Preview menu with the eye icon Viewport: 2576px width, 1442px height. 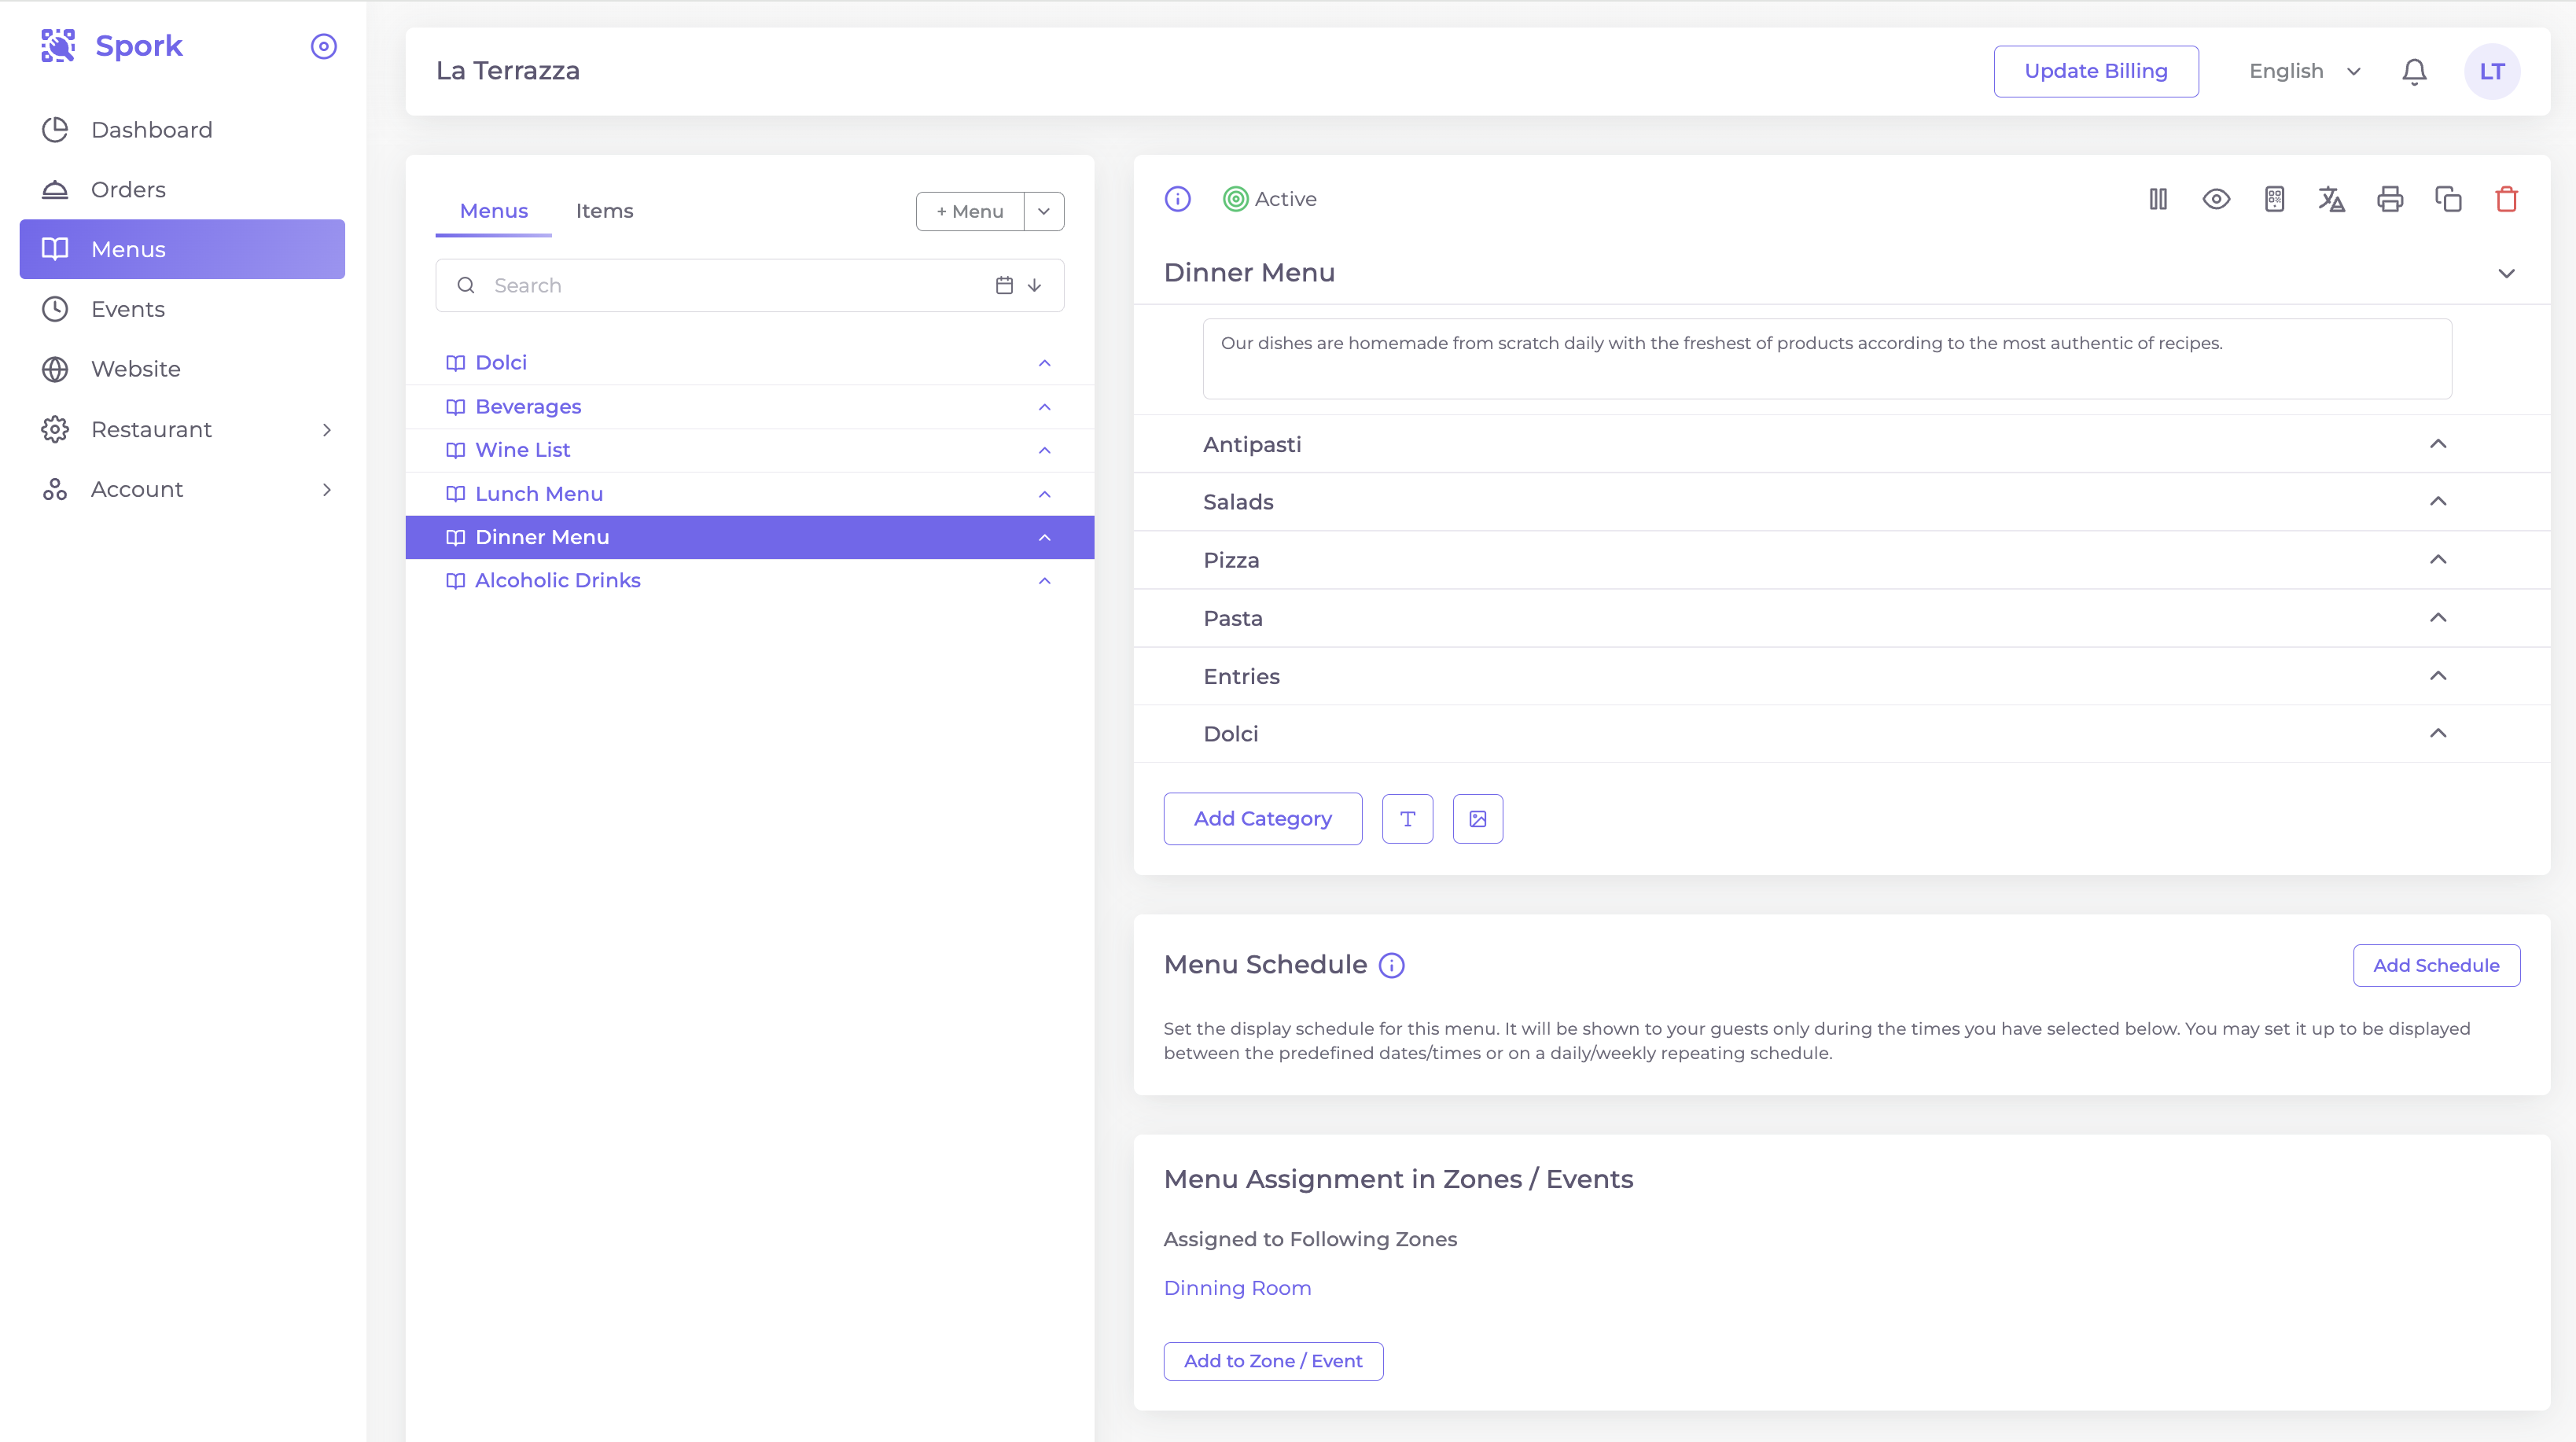2216,199
